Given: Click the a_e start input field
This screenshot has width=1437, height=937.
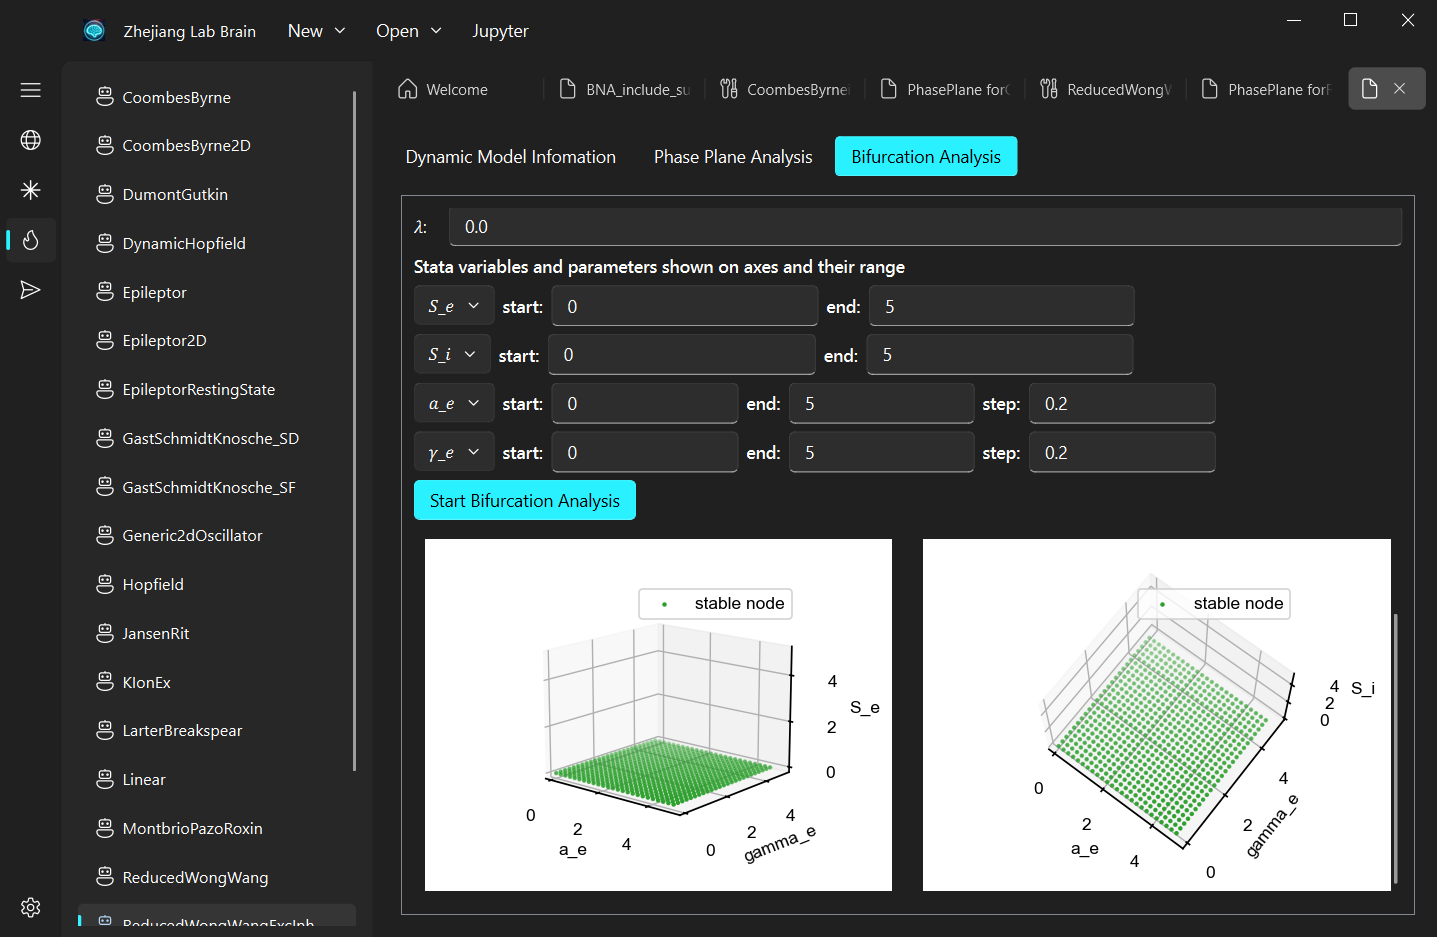Looking at the screenshot, I should (645, 403).
